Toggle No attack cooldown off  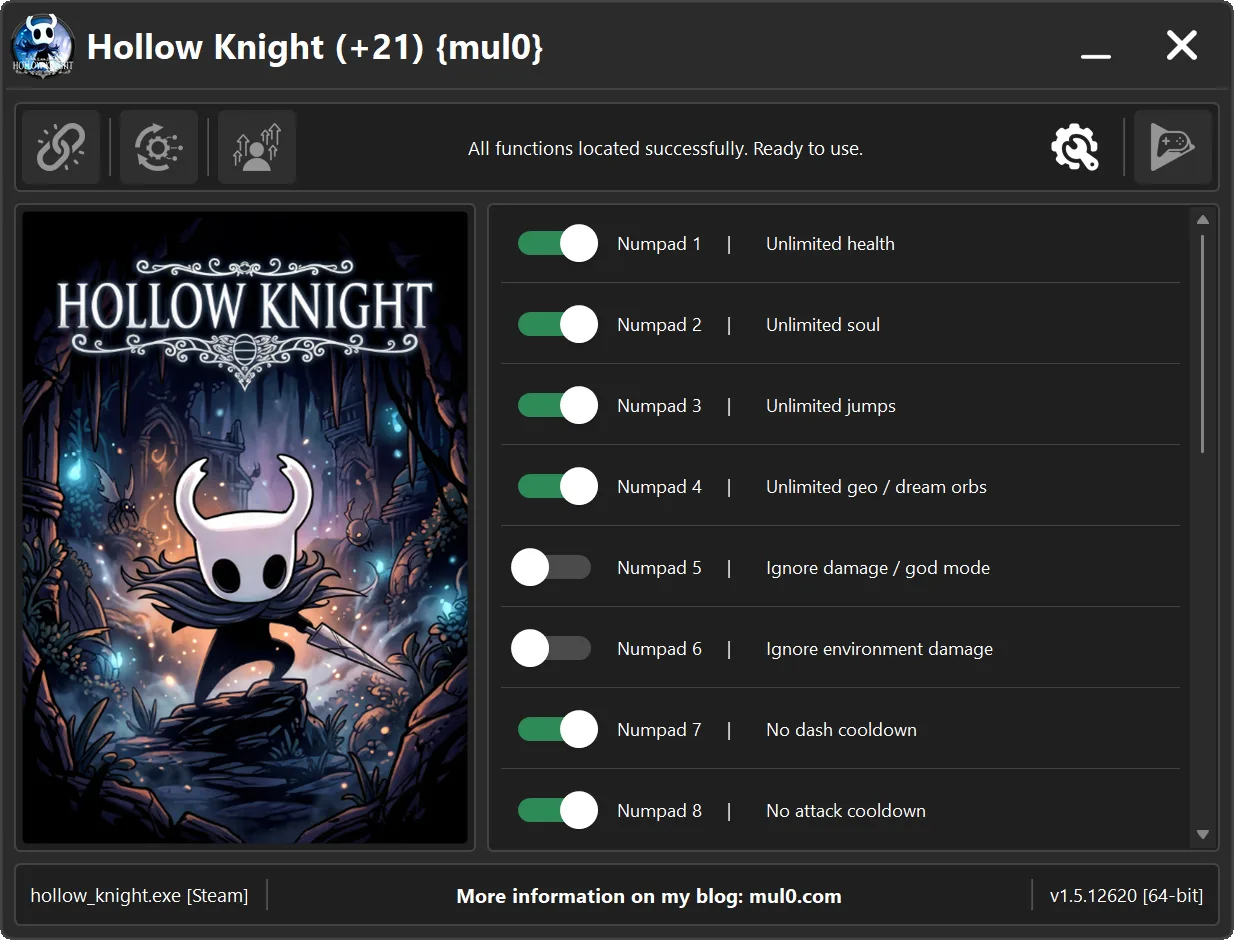coord(557,810)
